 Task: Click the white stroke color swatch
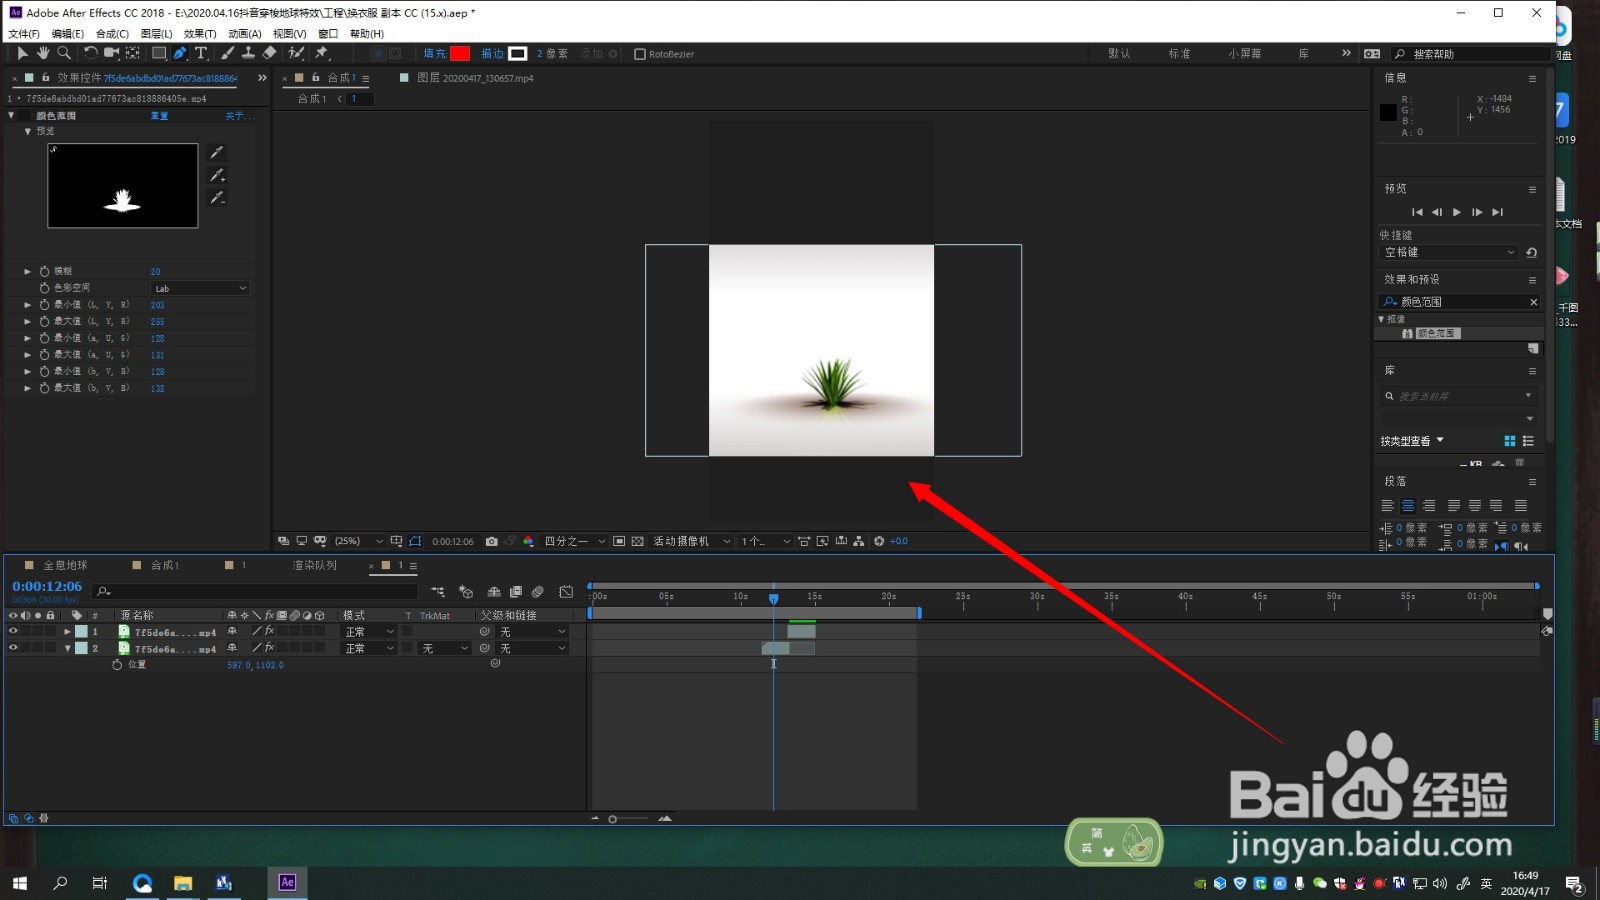pos(518,54)
